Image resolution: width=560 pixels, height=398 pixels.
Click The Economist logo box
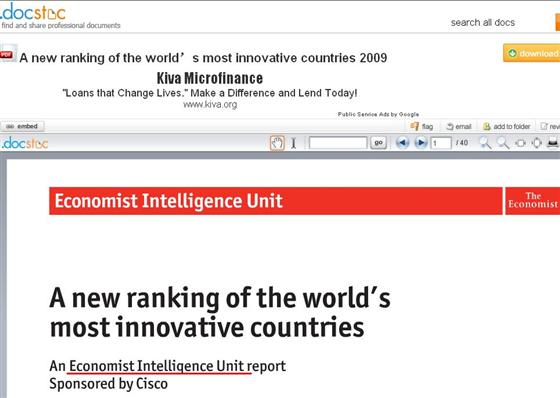pos(533,201)
